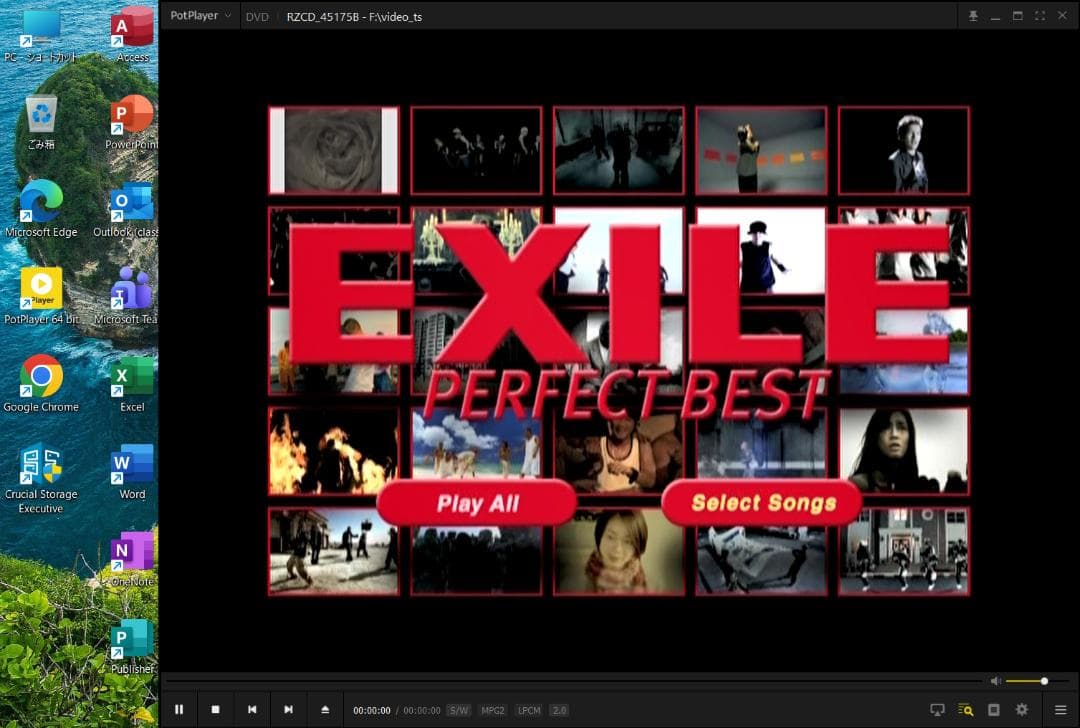The image size is (1080, 728).
Task: Click the screen cast/display icon
Action: click(x=937, y=709)
